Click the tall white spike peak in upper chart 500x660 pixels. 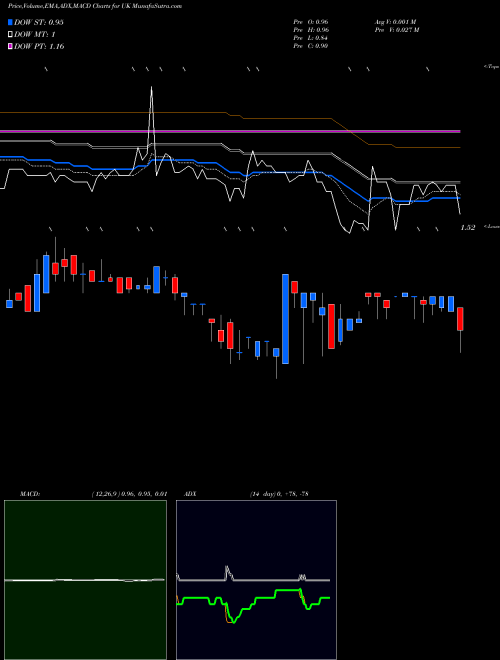(x=152, y=88)
